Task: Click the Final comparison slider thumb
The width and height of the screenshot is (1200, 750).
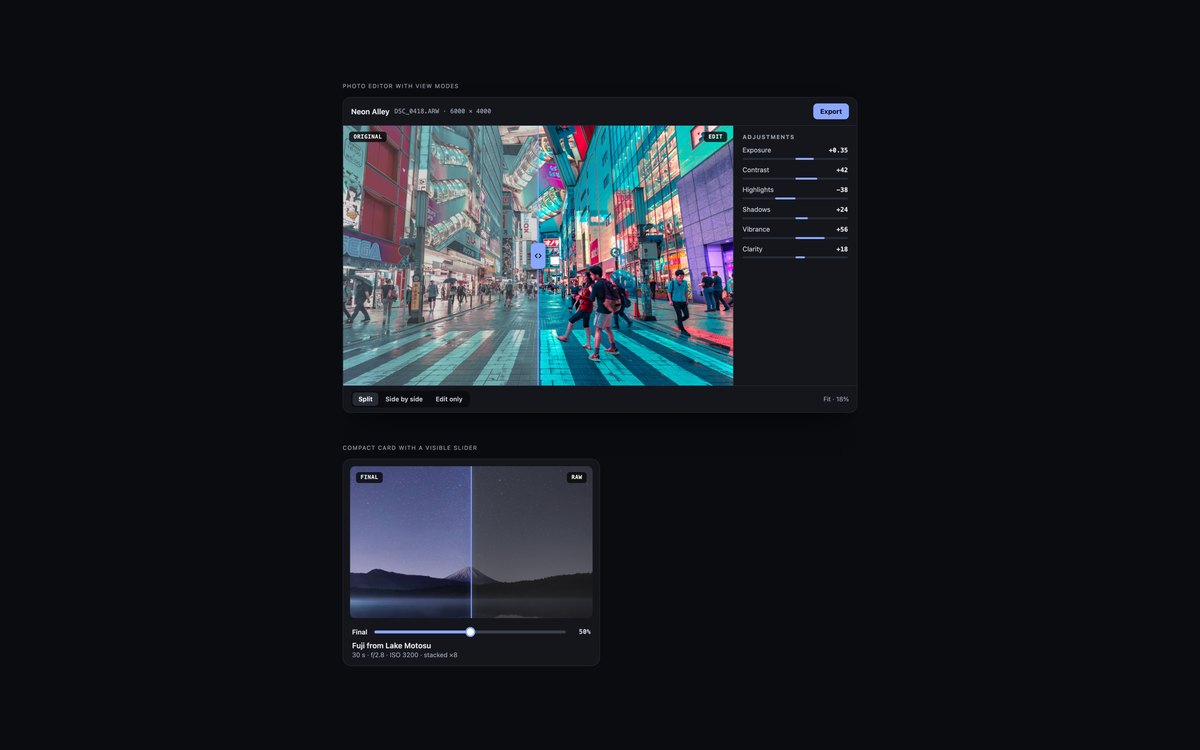Action: pyautogui.click(x=470, y=632)
